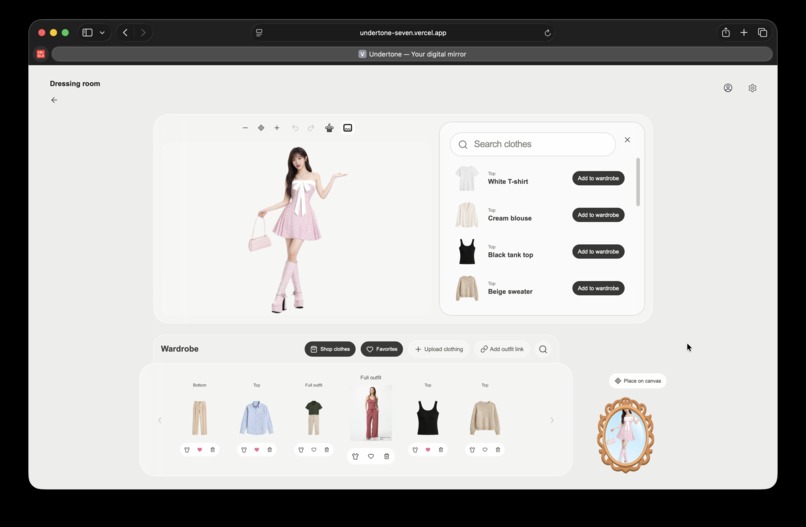Add Cream blouse to wardrobe
The height and width of the screenshot is (527, 806).
click(x=598, y=215)
